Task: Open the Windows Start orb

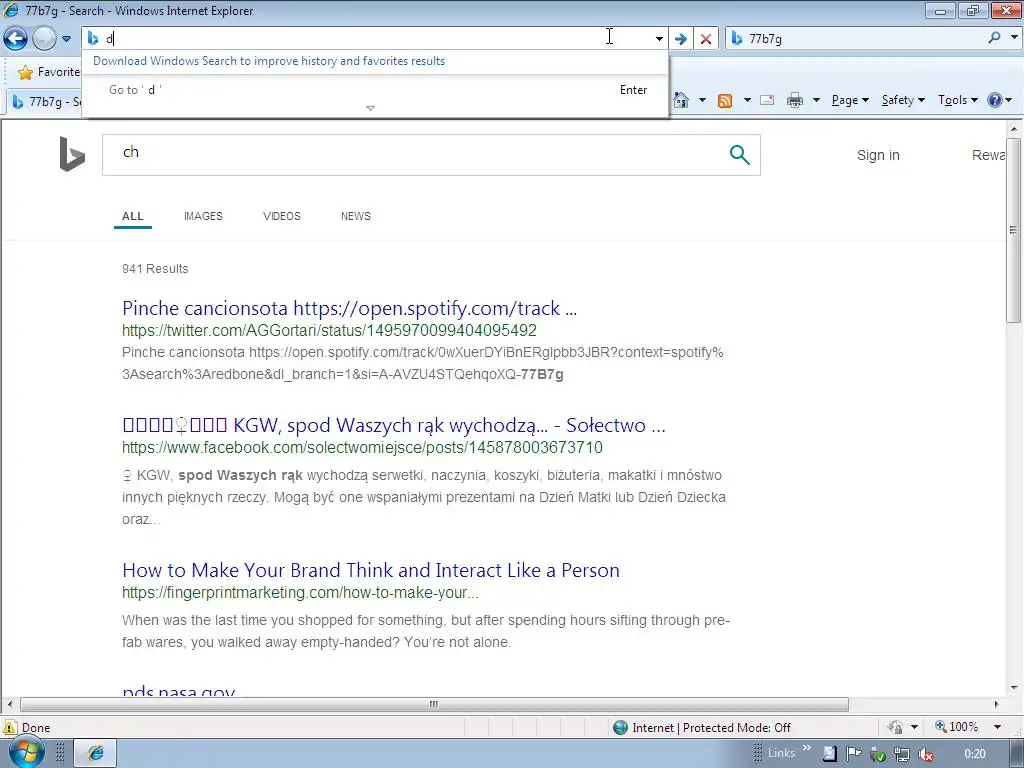Action: point(26,754)
